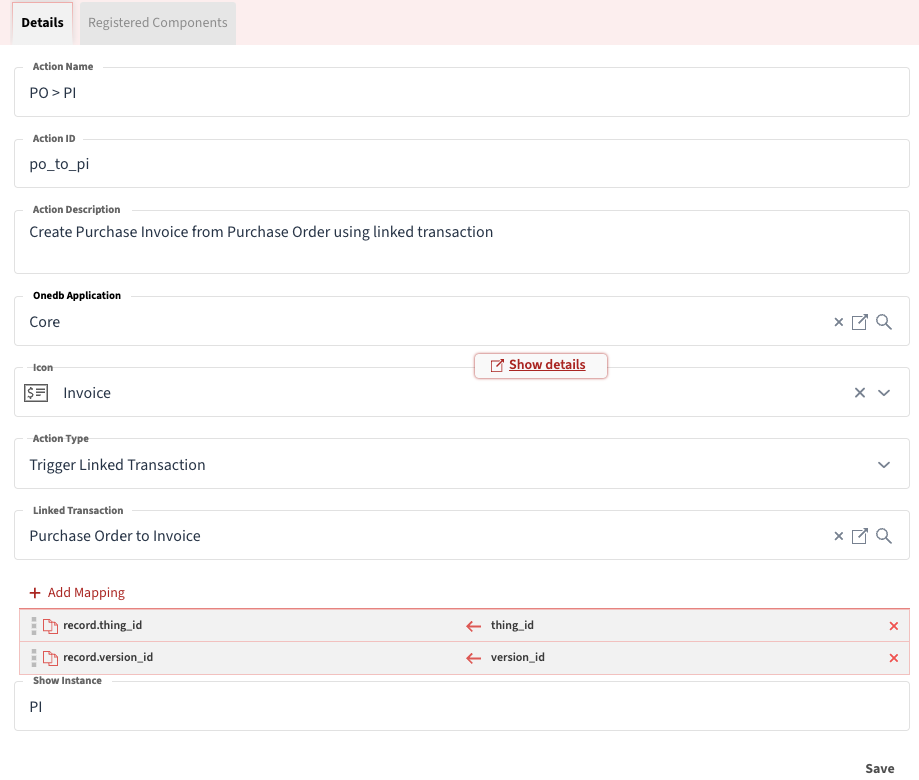Viewport: 919px width, 780px height.
Task: Clear the selected Invoice icon
Action: point(859,393)
